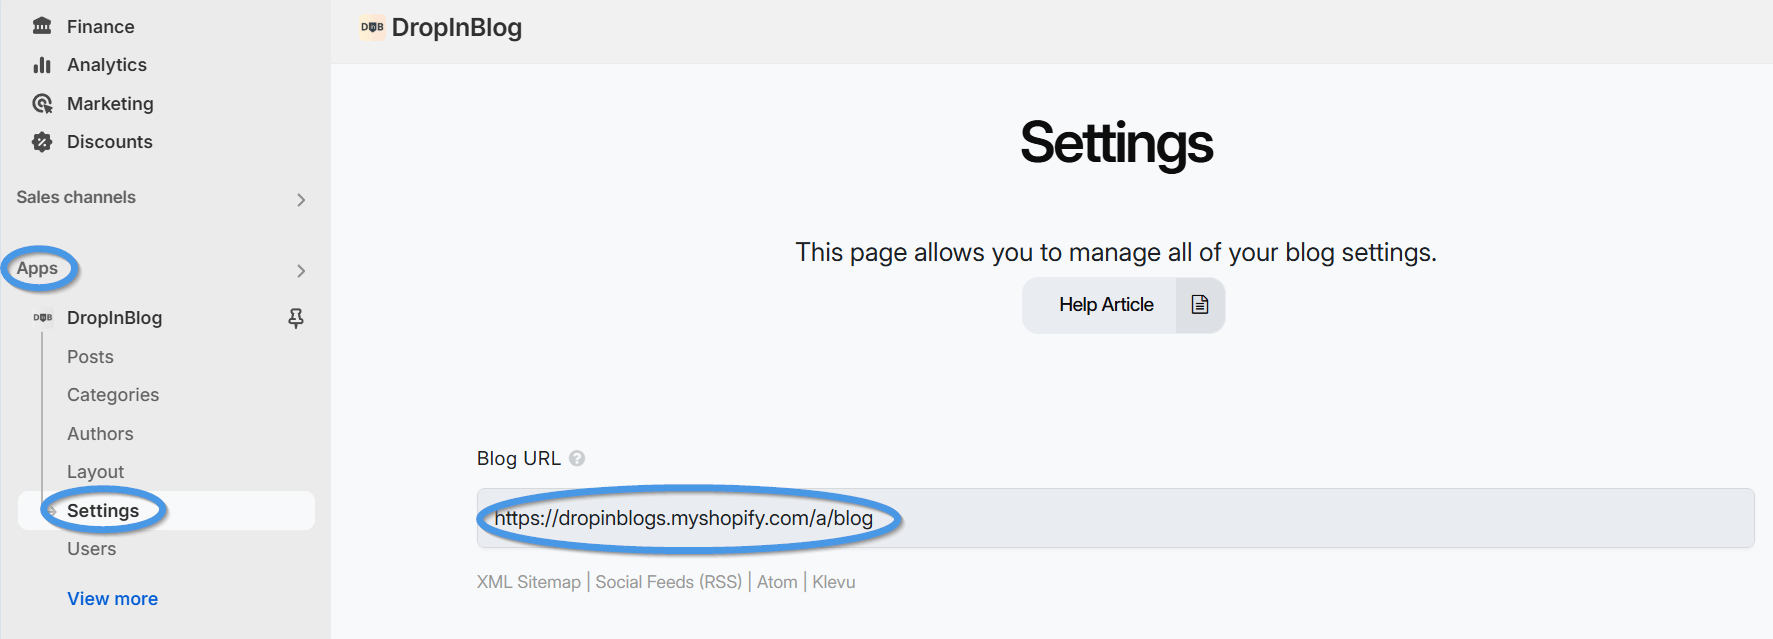Image resolution: width=1773 pixels, height=639 pixels.
Task: Click the Blog URL label
Action: (x=518, y=458)
